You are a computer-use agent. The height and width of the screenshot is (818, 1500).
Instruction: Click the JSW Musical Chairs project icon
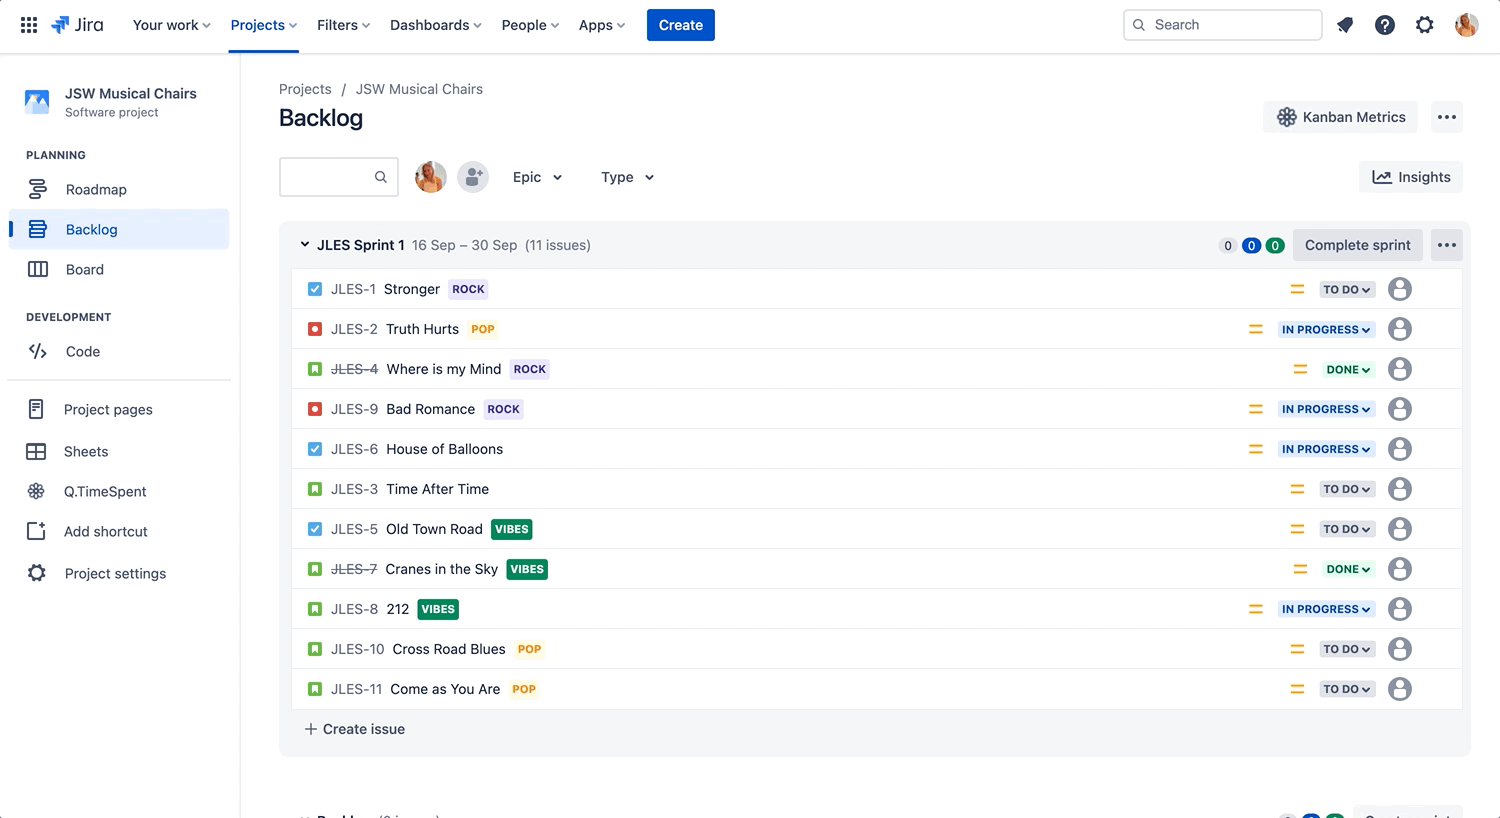coord(37,102)
